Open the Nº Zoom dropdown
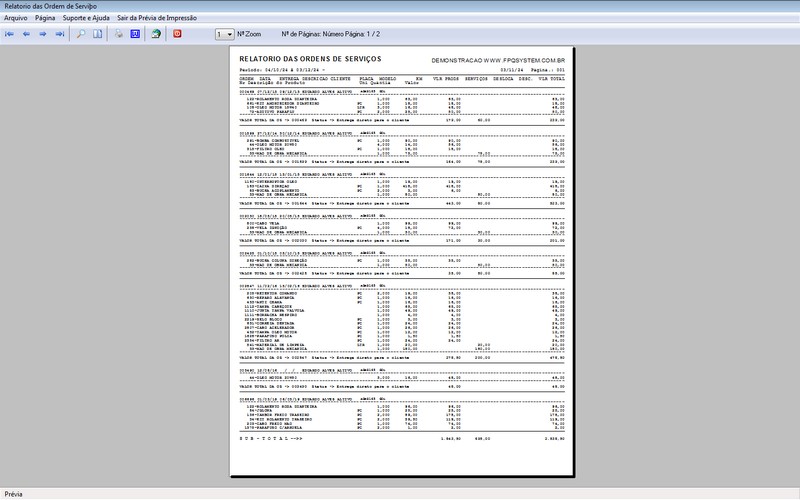Screen dimensions: 800x500 coord(224,34)
